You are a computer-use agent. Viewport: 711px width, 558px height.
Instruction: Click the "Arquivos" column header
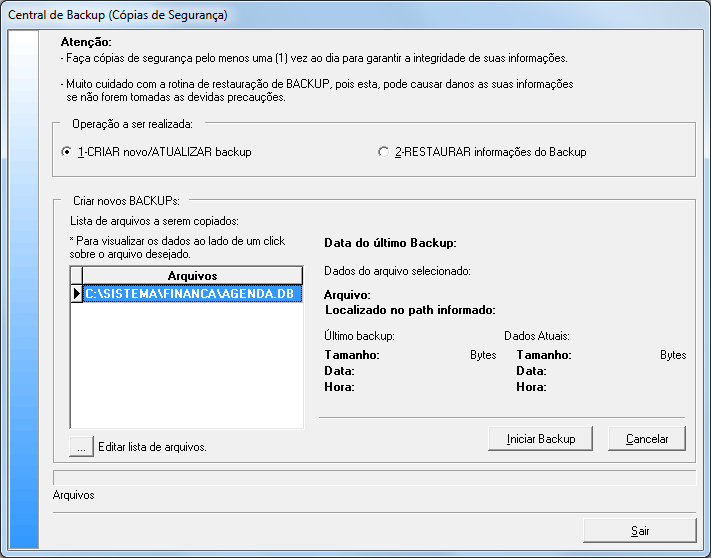click(x=192, y=276)
